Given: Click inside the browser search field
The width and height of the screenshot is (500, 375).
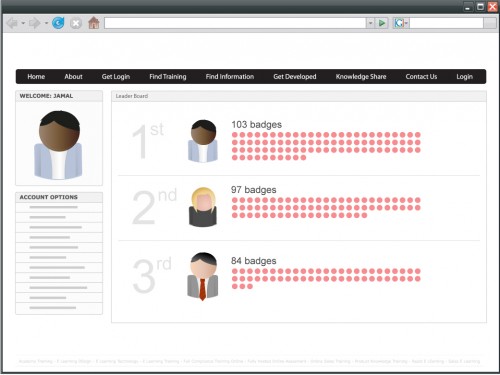Looking at the screenshot, I should [x=446, y=23].
